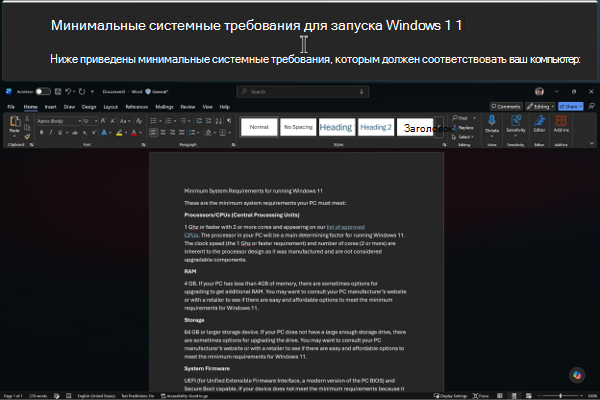Image resolution: width=600 pixels, height=400 pixels.
Task: Align text right
Action: coord(173,132)
